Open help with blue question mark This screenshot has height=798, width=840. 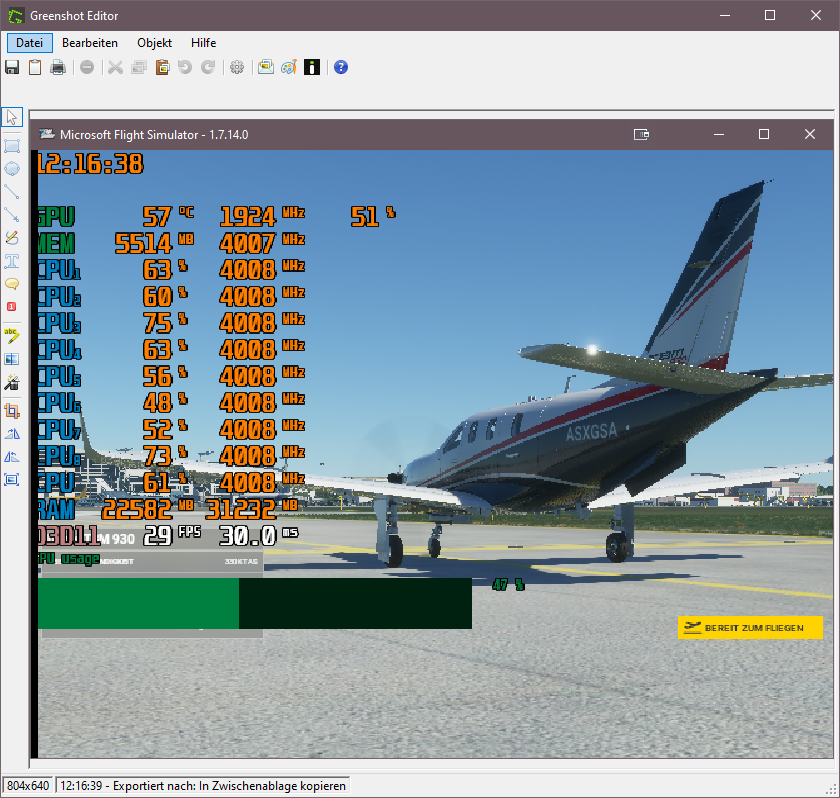pyautogui.click(x=341, y=67)
